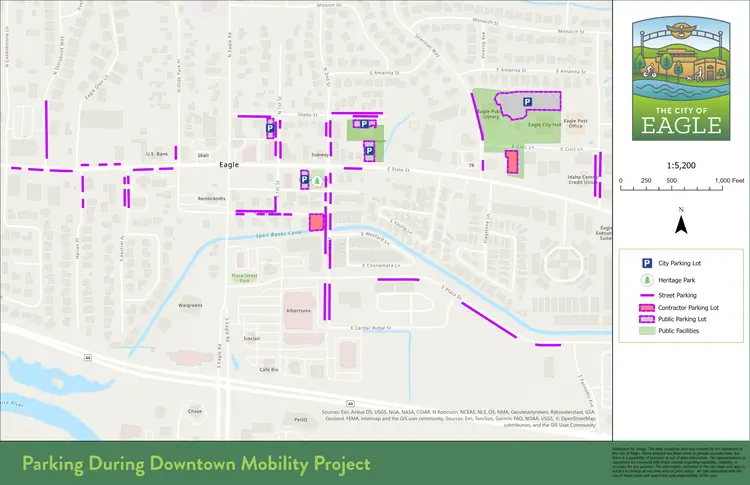Click the parking icon just south of Idaho St
Viewport: 750px width, 485px height.
271,128
